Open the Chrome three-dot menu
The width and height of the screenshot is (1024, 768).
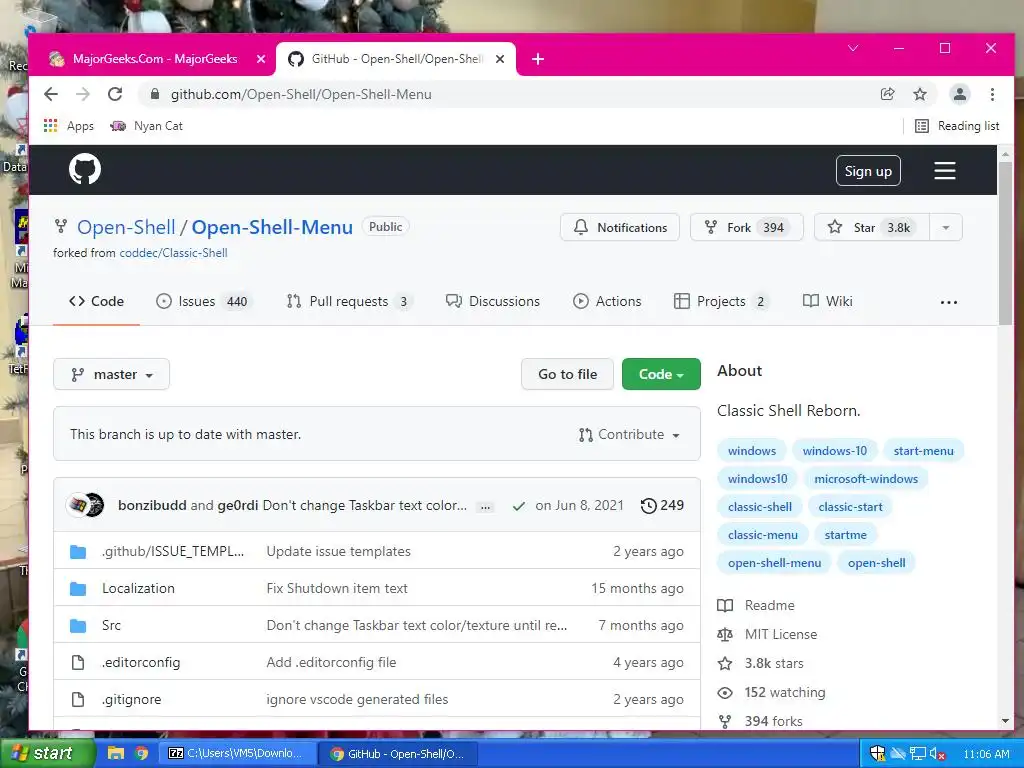[992, 94]
